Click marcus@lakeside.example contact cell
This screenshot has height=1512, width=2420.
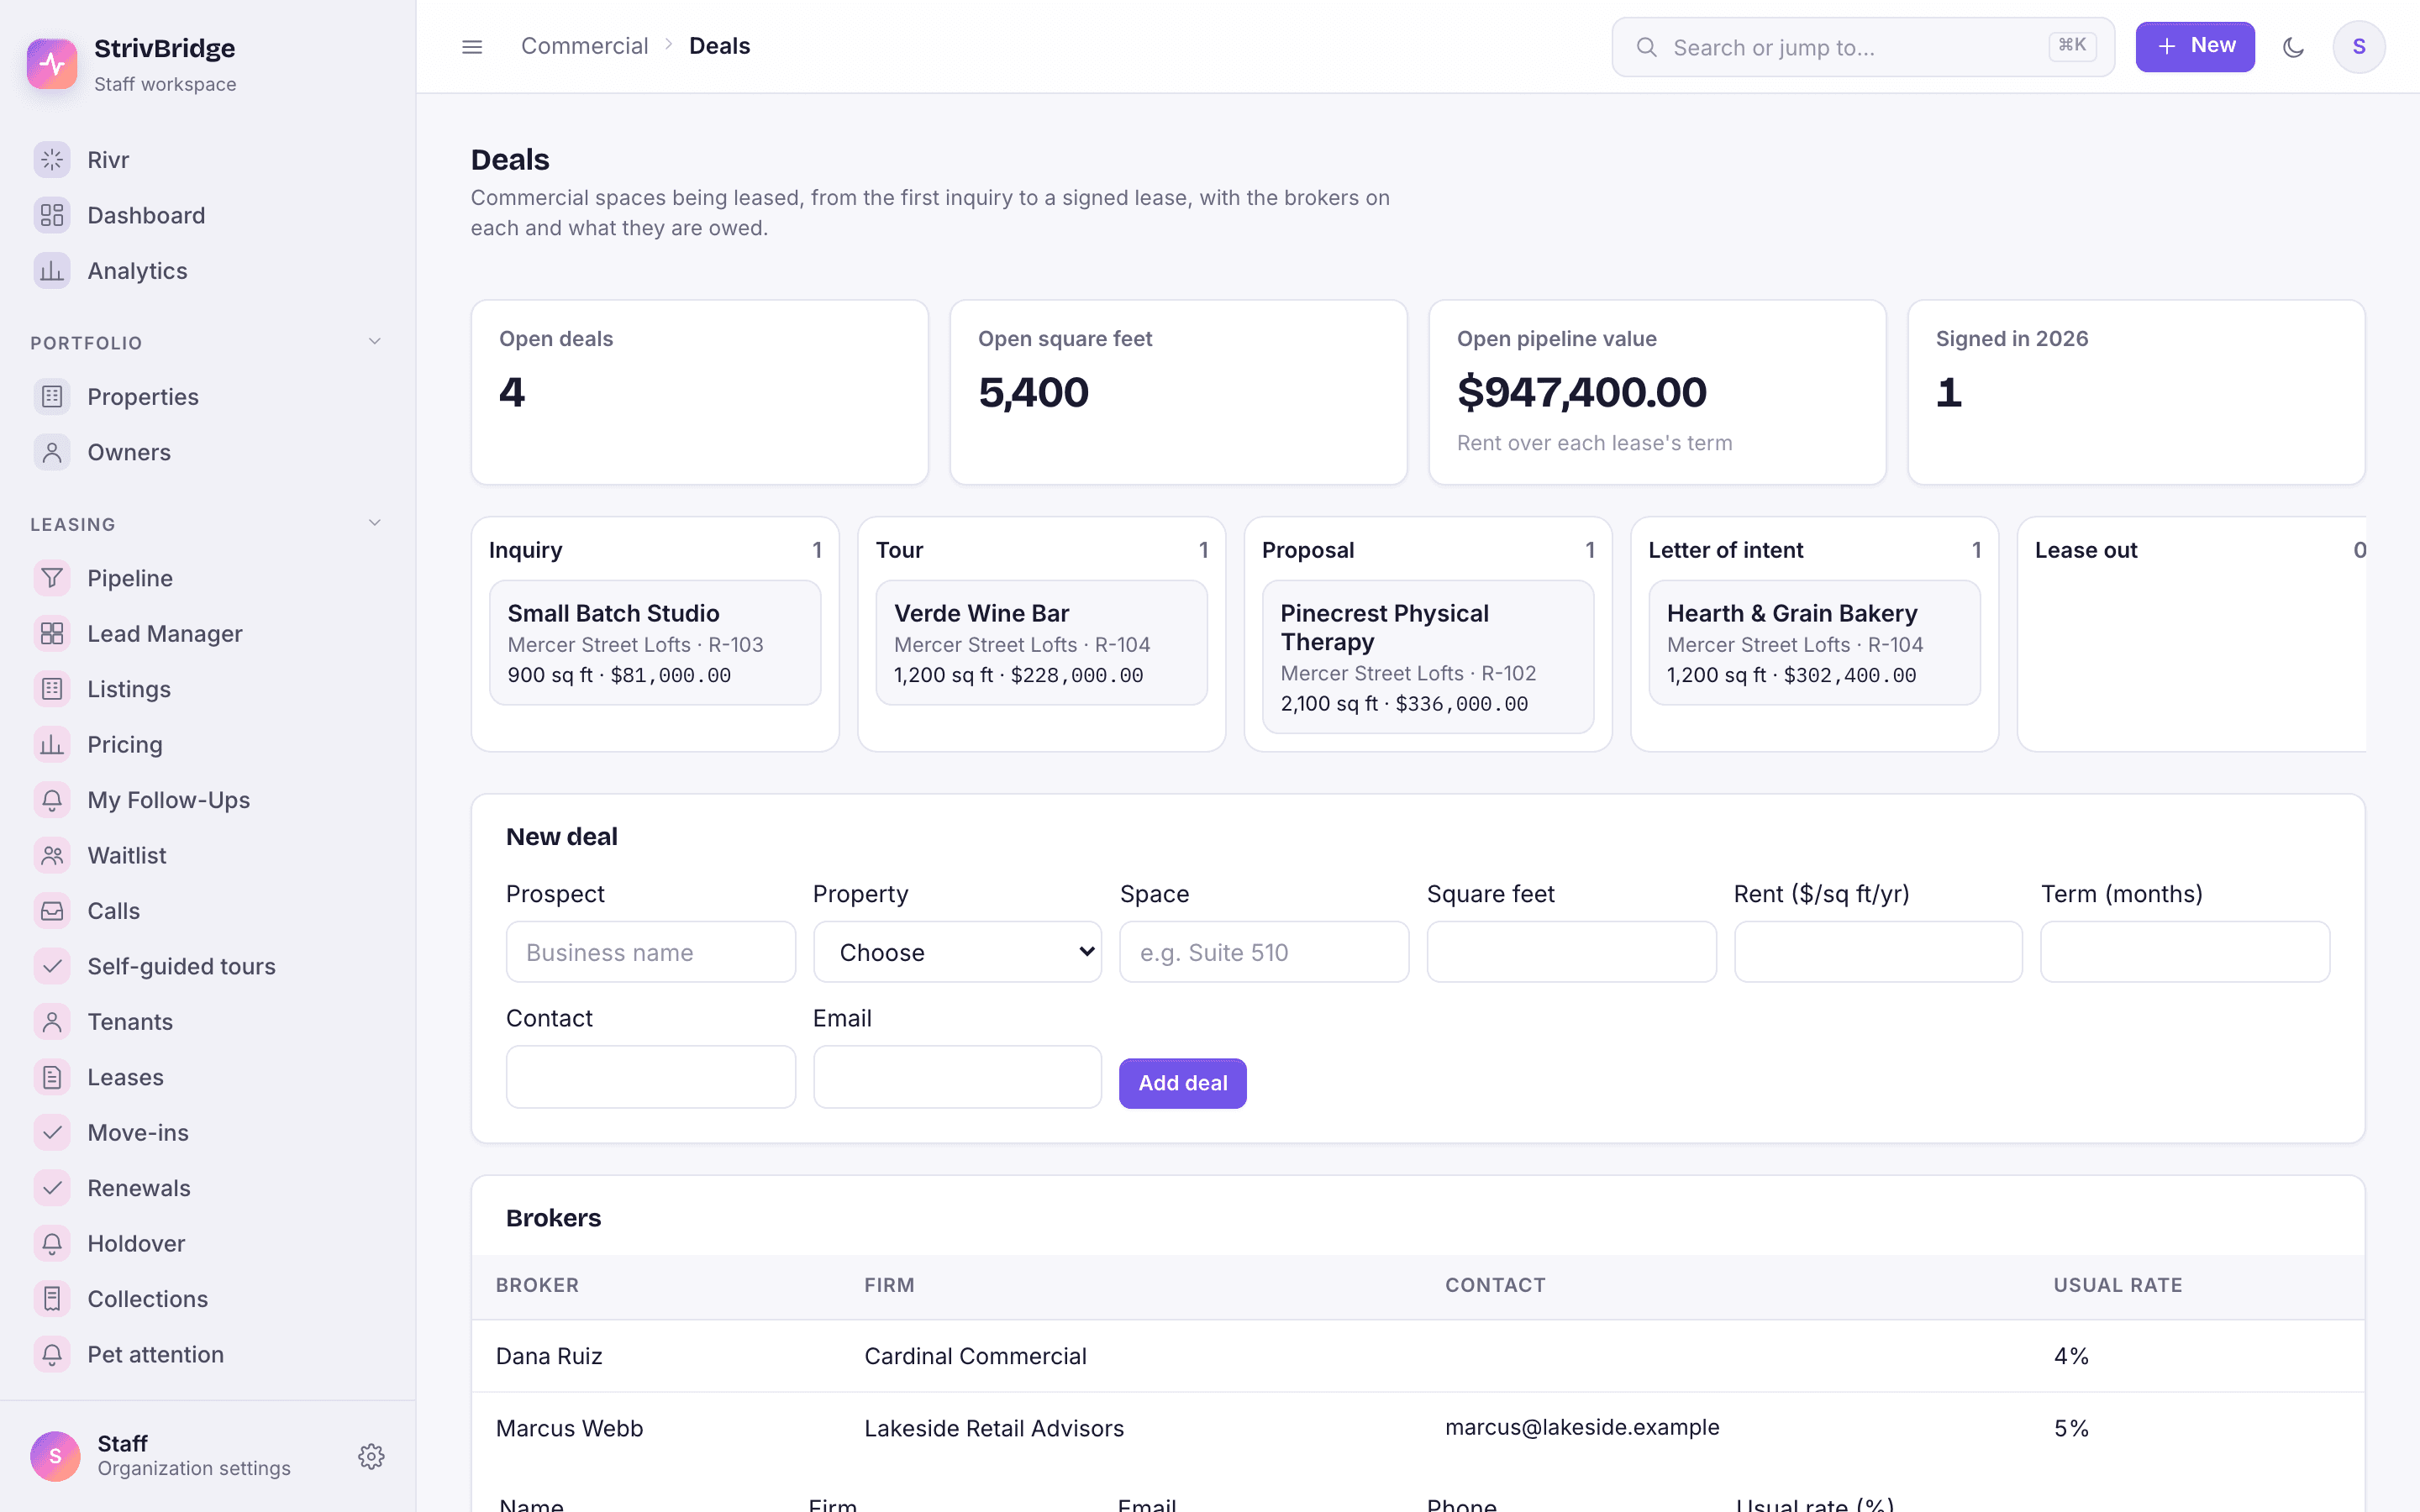click(x=1582, y=1427)
